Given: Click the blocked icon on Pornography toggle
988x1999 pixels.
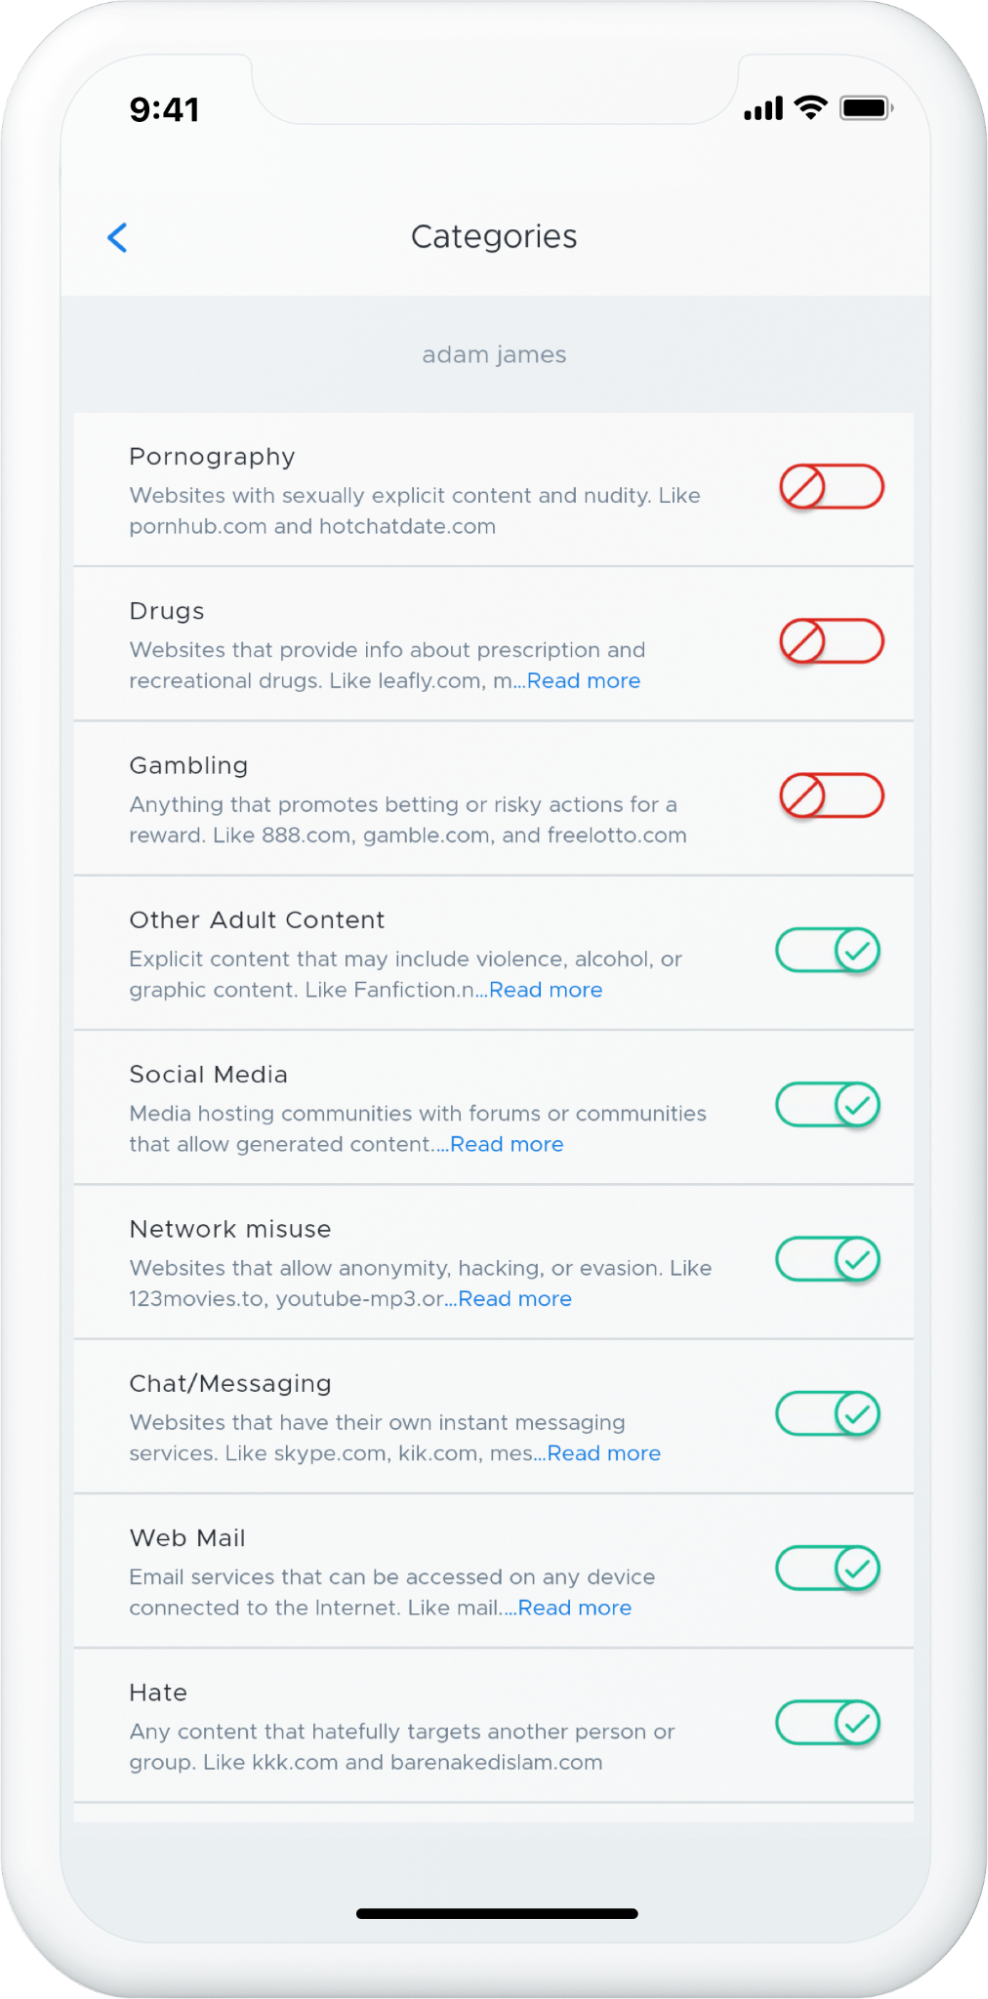Looking at the screenshot, I should coord(804,487).
